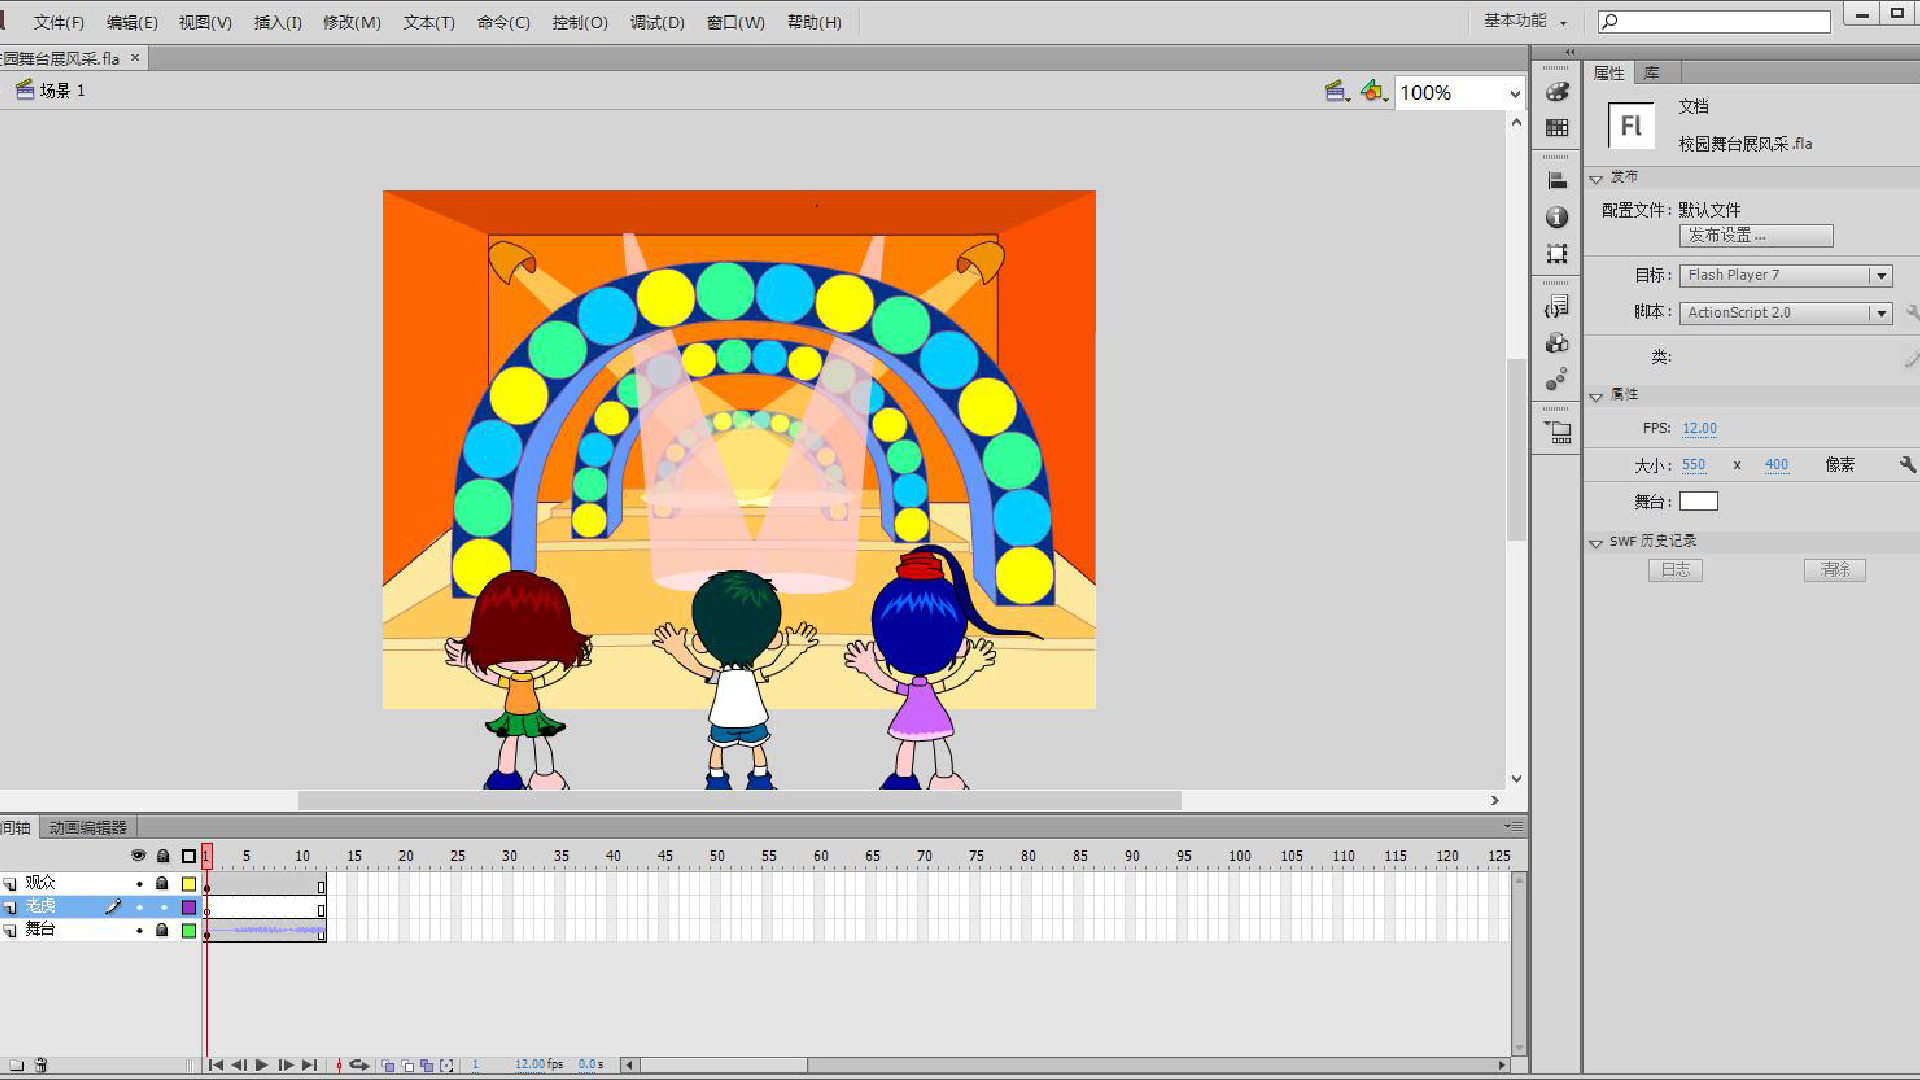
Task: Click the Center Frame icon
Action: (x=338, y=1065)
